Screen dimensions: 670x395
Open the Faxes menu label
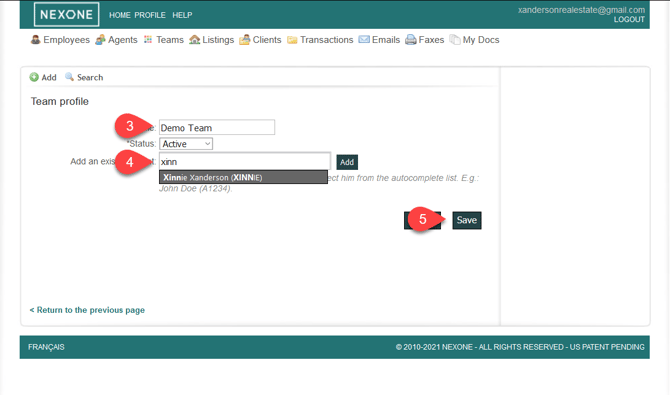tap(431, 40)
